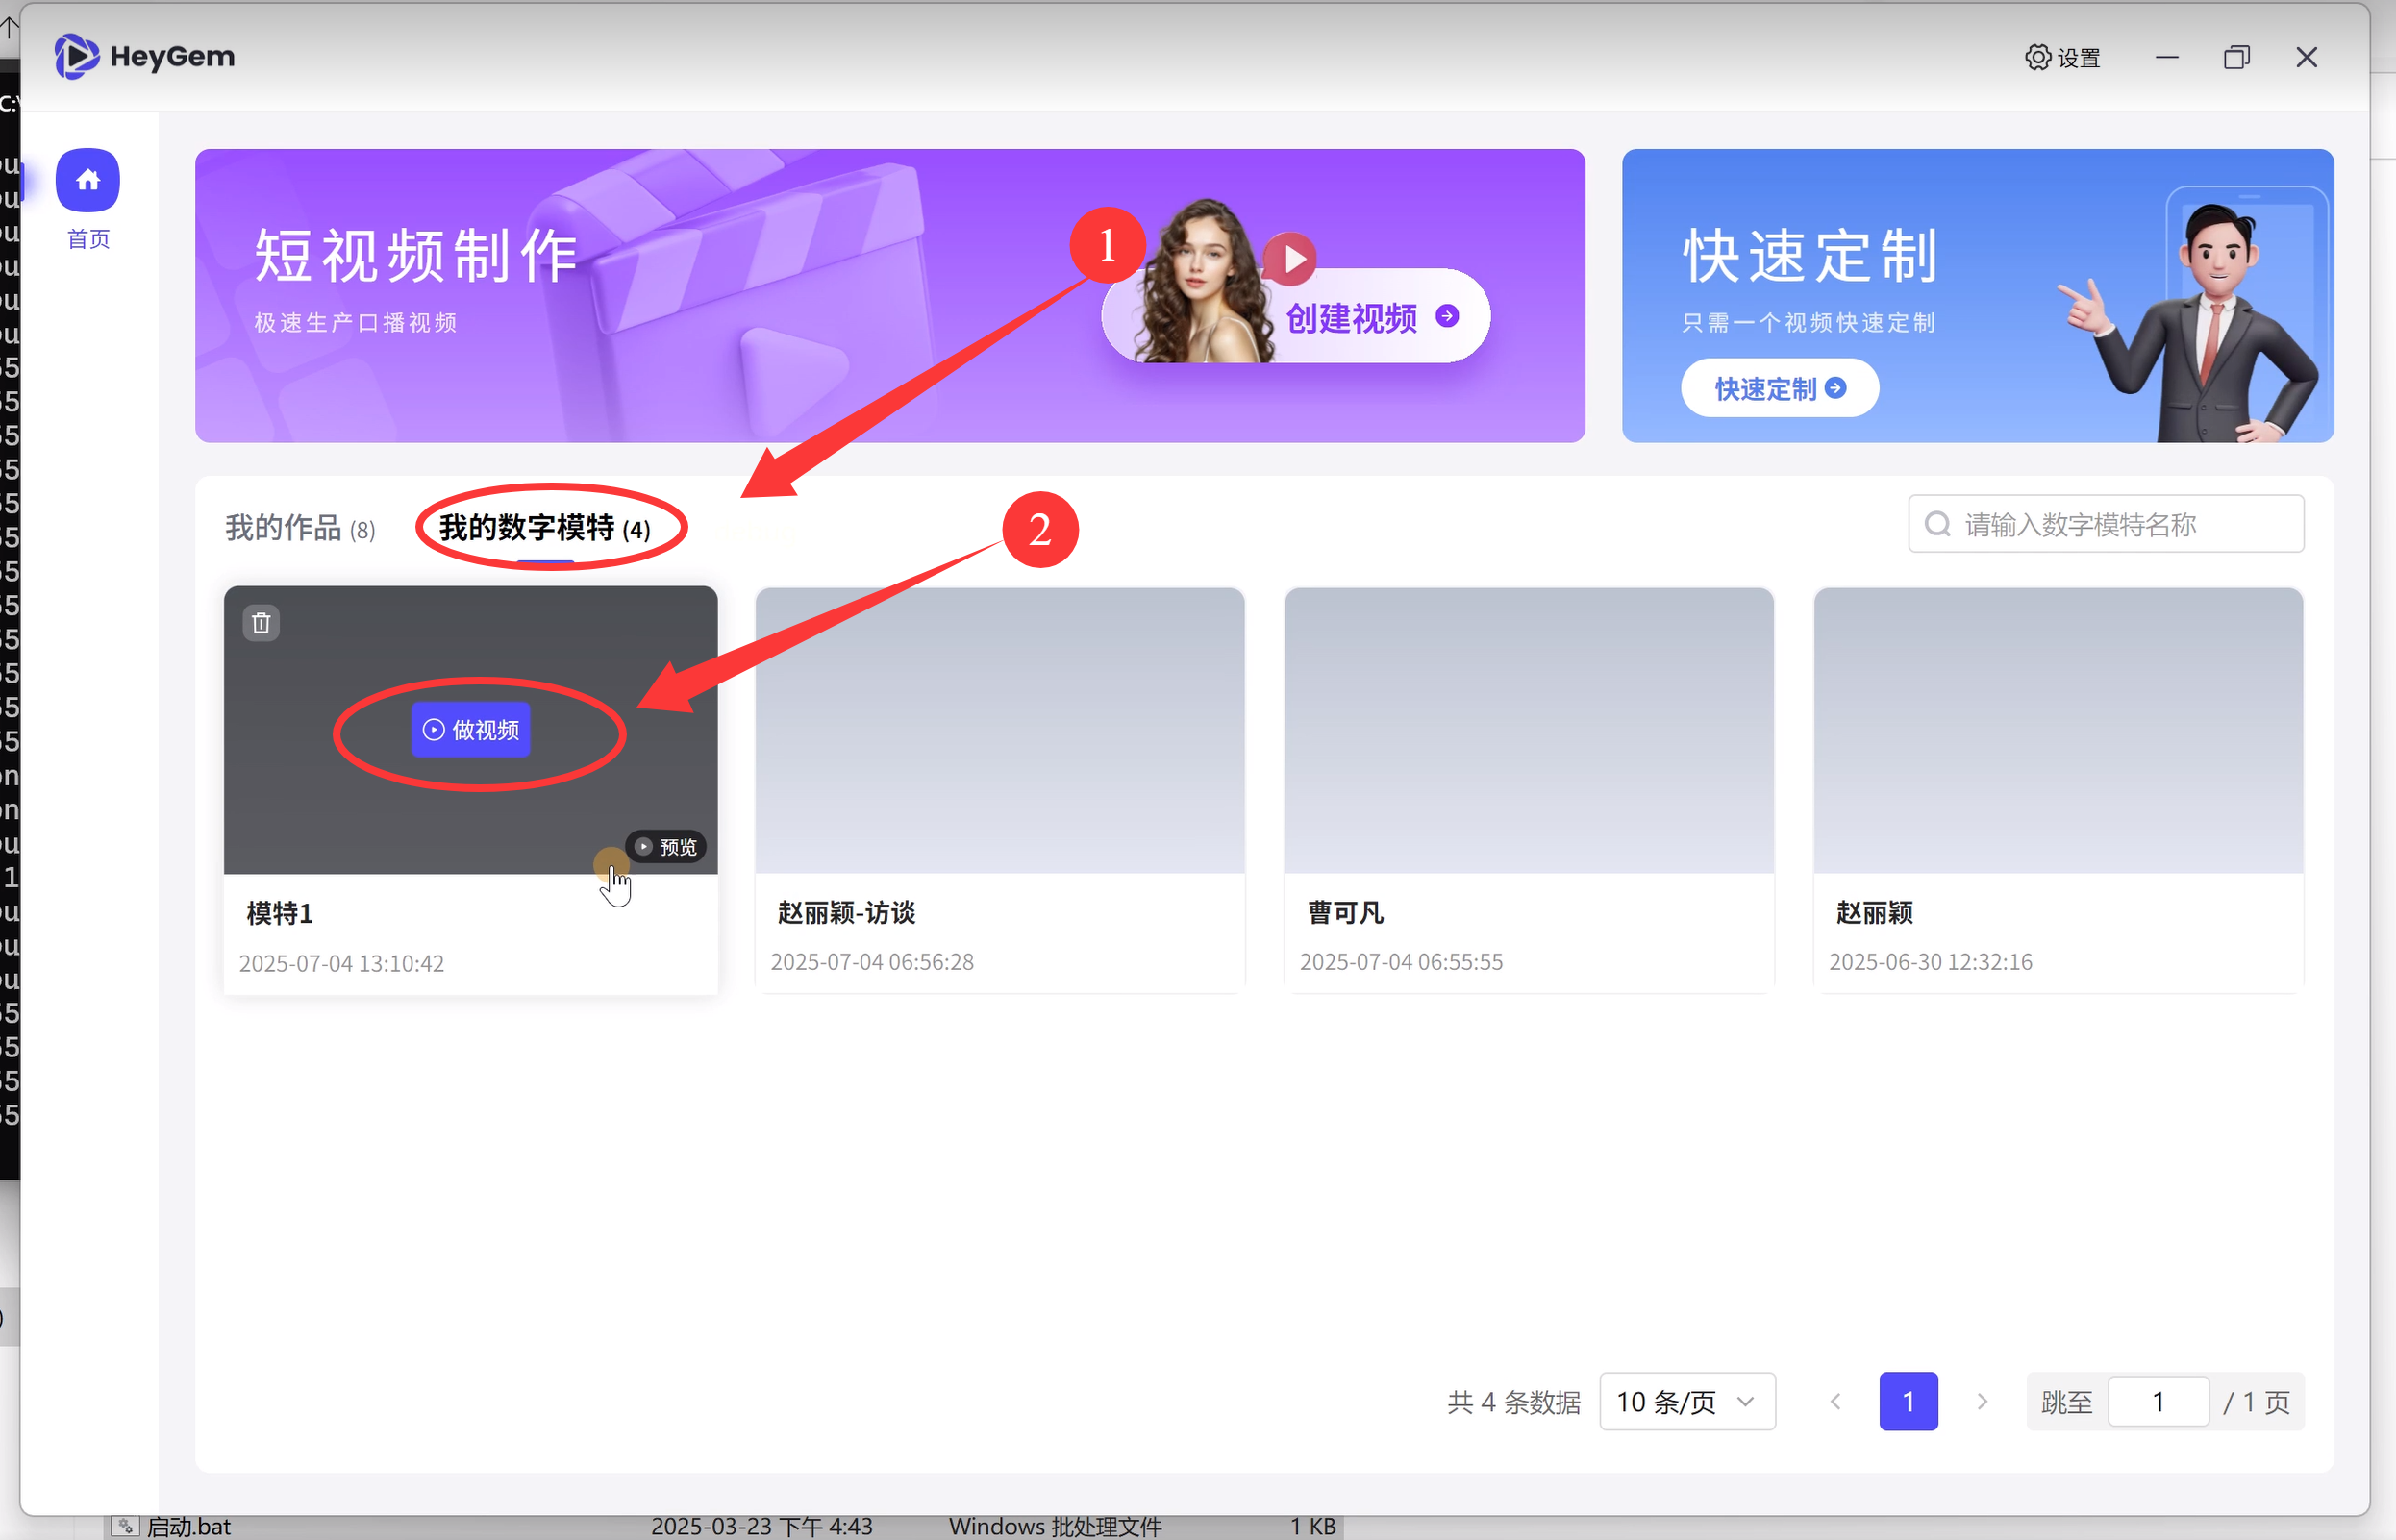Go to previous page with left chevron

pos(1835,1402)
